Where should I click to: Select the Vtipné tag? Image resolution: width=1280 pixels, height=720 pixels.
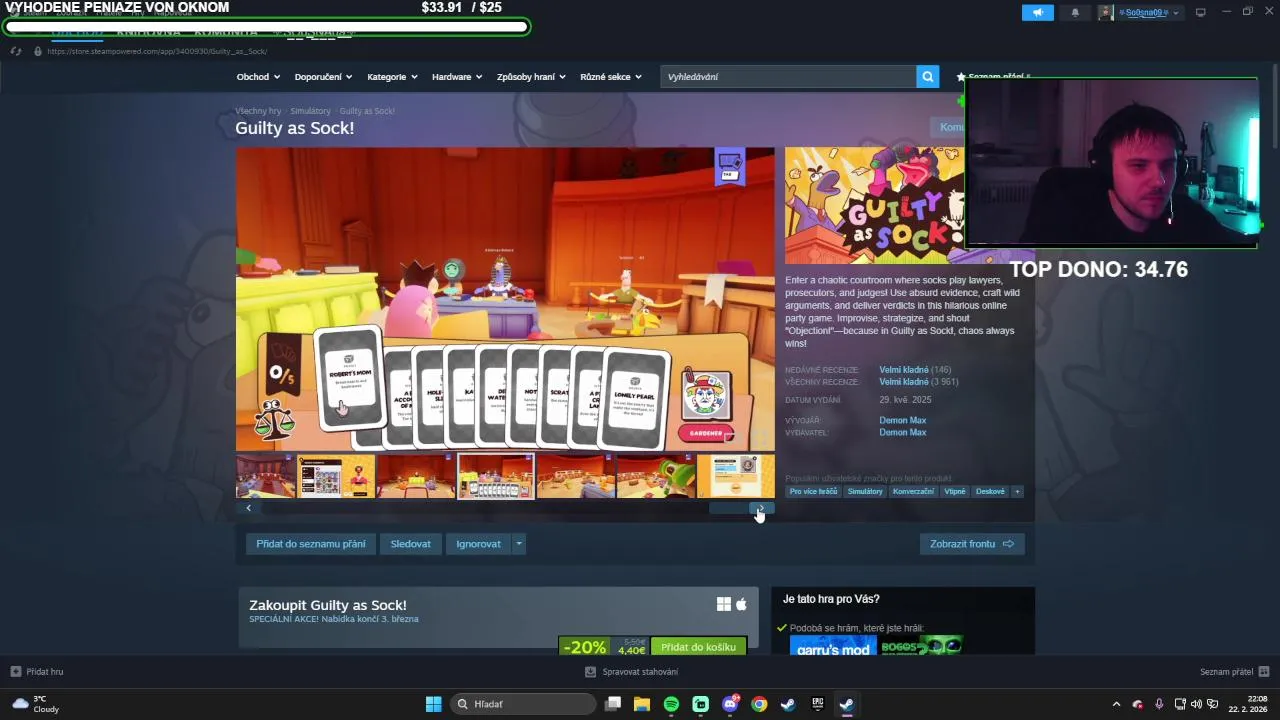pyautogui.click(x=955, y=491)
